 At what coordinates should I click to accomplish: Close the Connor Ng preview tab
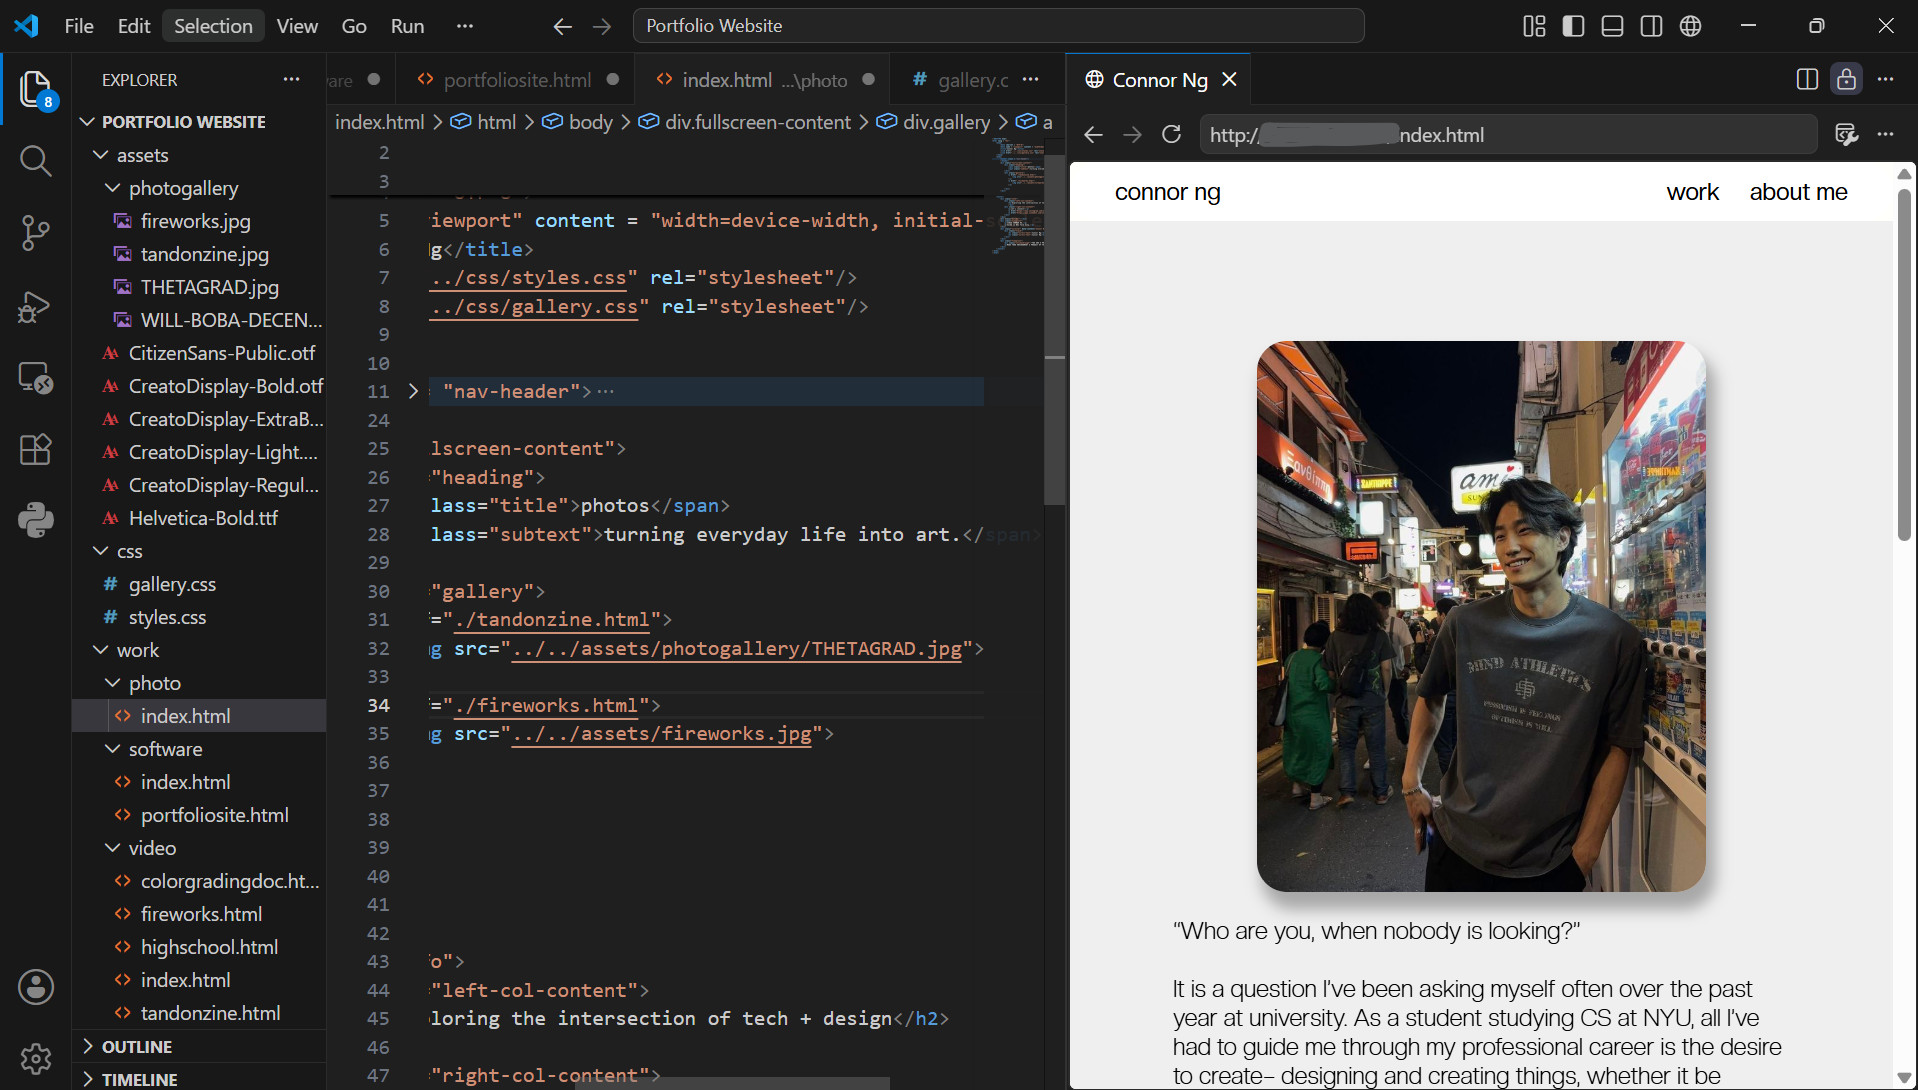pos(1229,79)
